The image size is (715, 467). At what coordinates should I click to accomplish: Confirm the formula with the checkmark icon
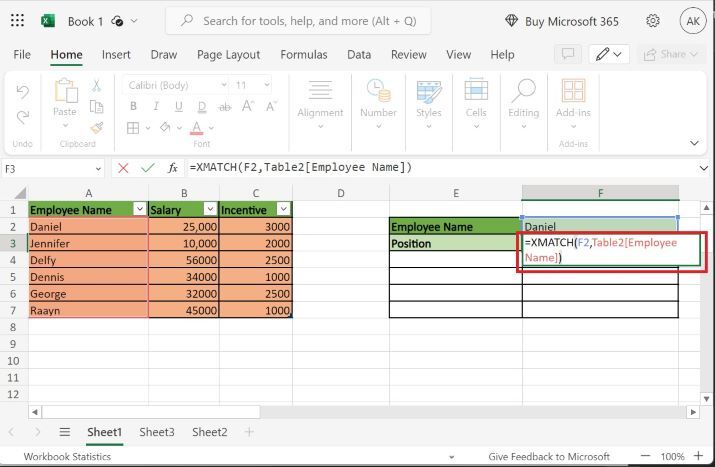[x=147, y=168]
